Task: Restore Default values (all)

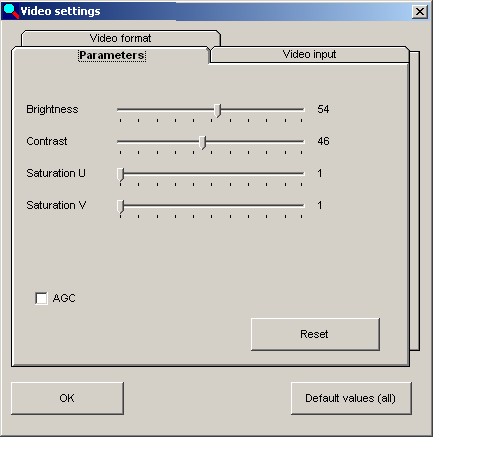Action: tap(351, 398)
